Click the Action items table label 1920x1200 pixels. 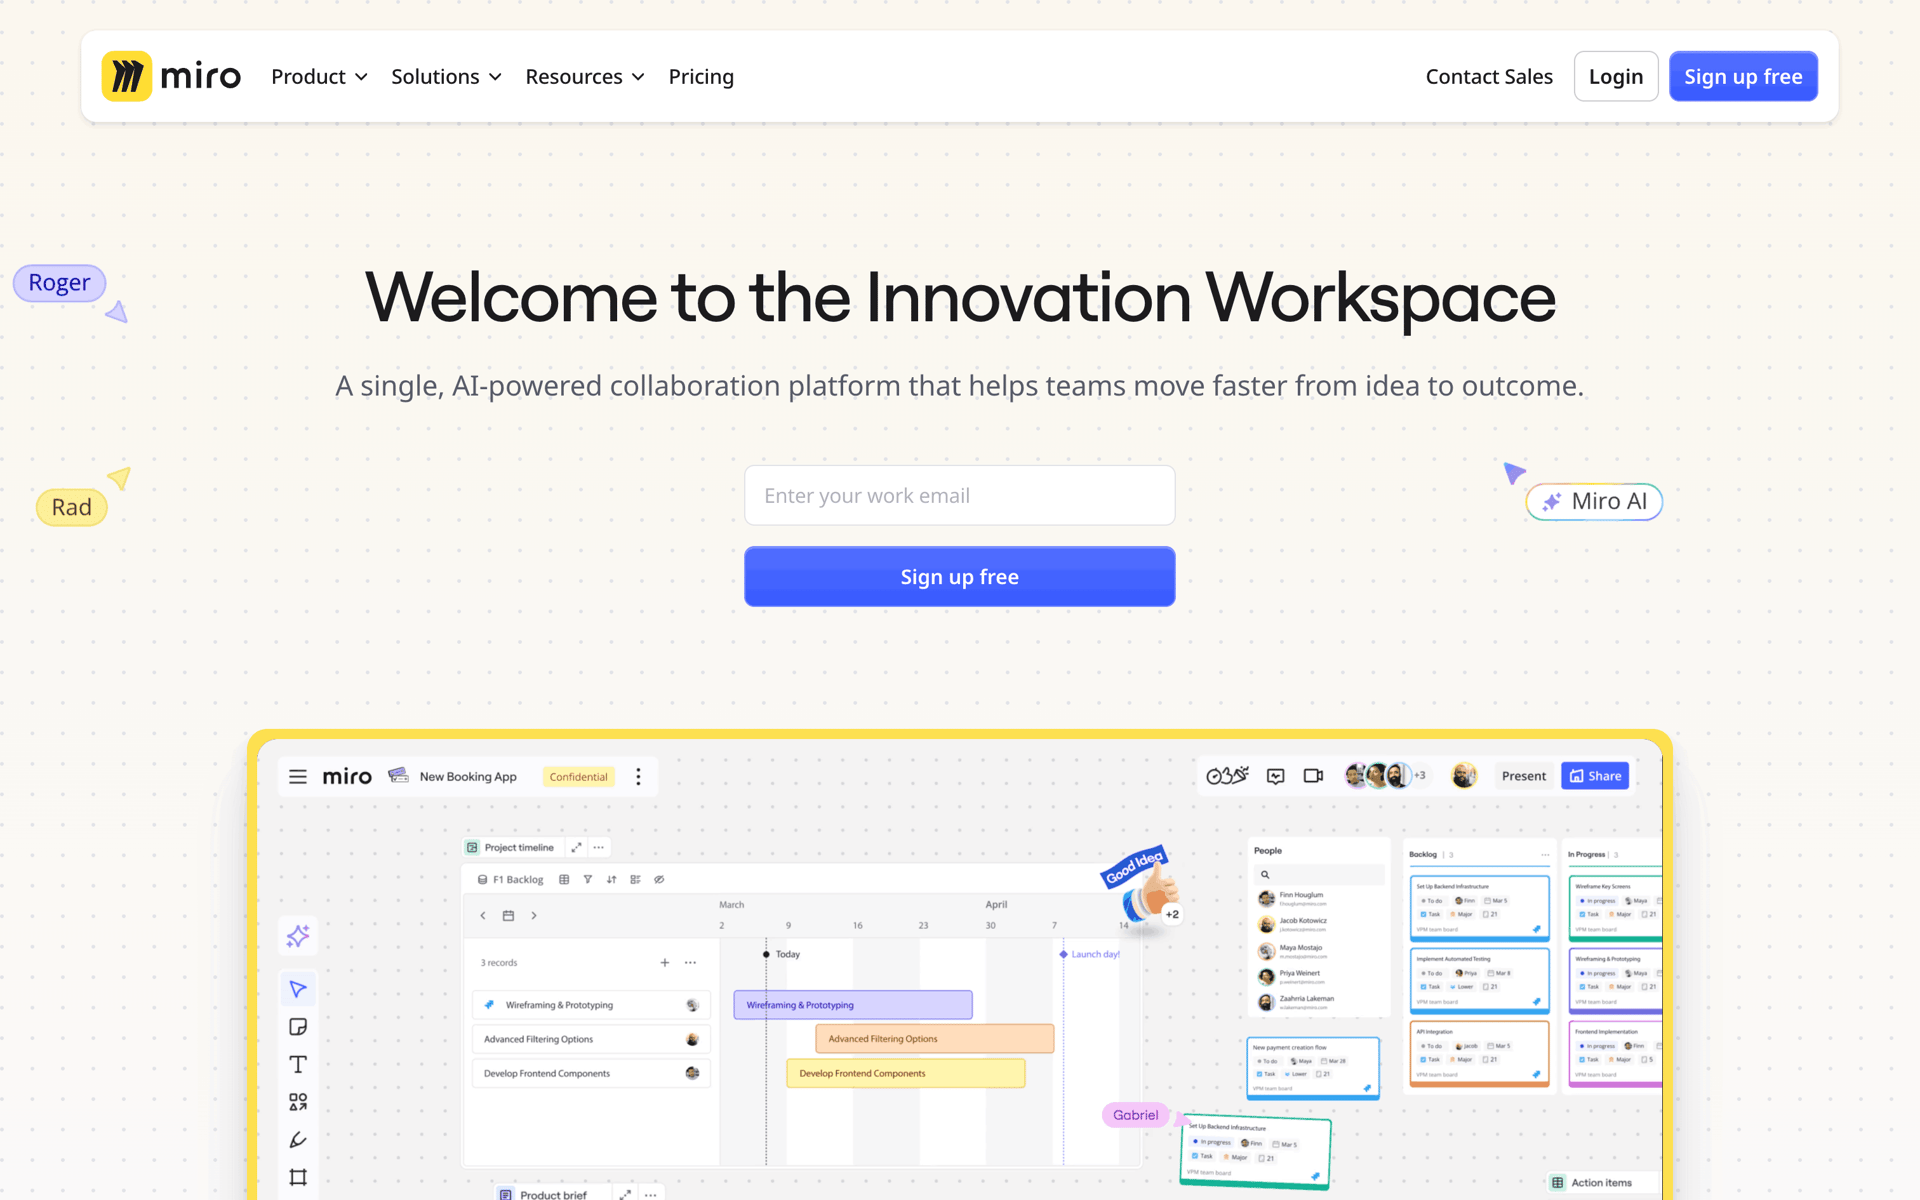(x=1601, y=1183)
